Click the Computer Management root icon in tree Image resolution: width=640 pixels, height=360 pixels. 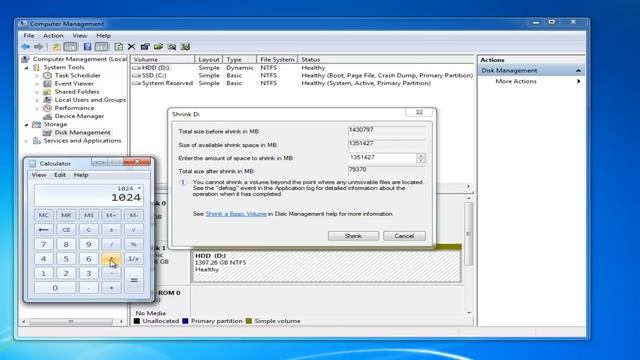(26, 59)
